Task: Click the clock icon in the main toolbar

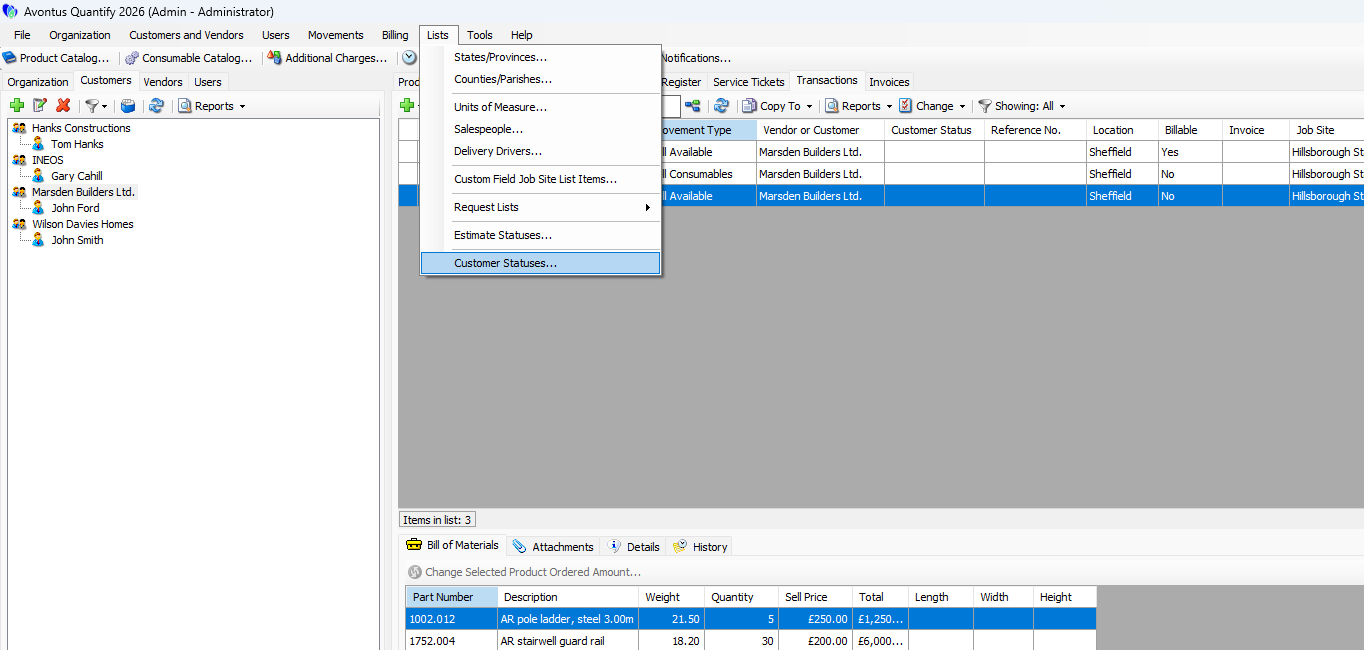Action: coord(409,58)
